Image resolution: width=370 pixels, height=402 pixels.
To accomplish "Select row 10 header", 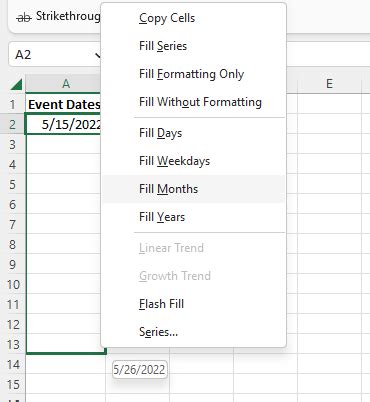I will coord(13,285).
